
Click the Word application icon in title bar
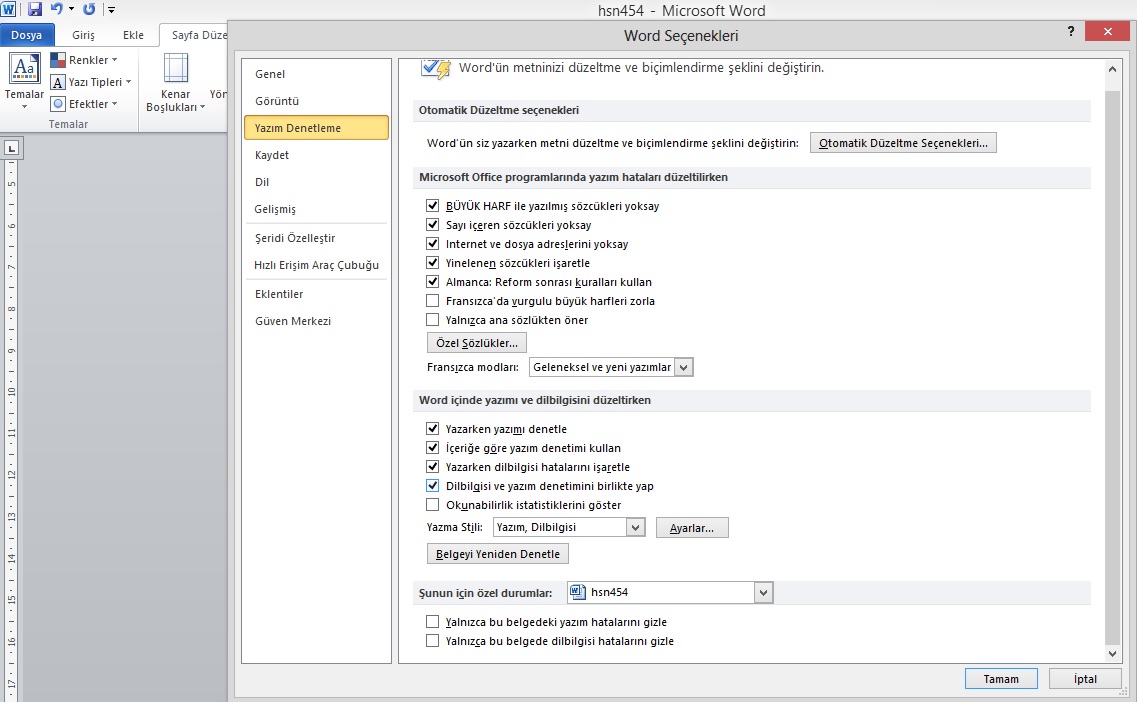tap(8, 9)
